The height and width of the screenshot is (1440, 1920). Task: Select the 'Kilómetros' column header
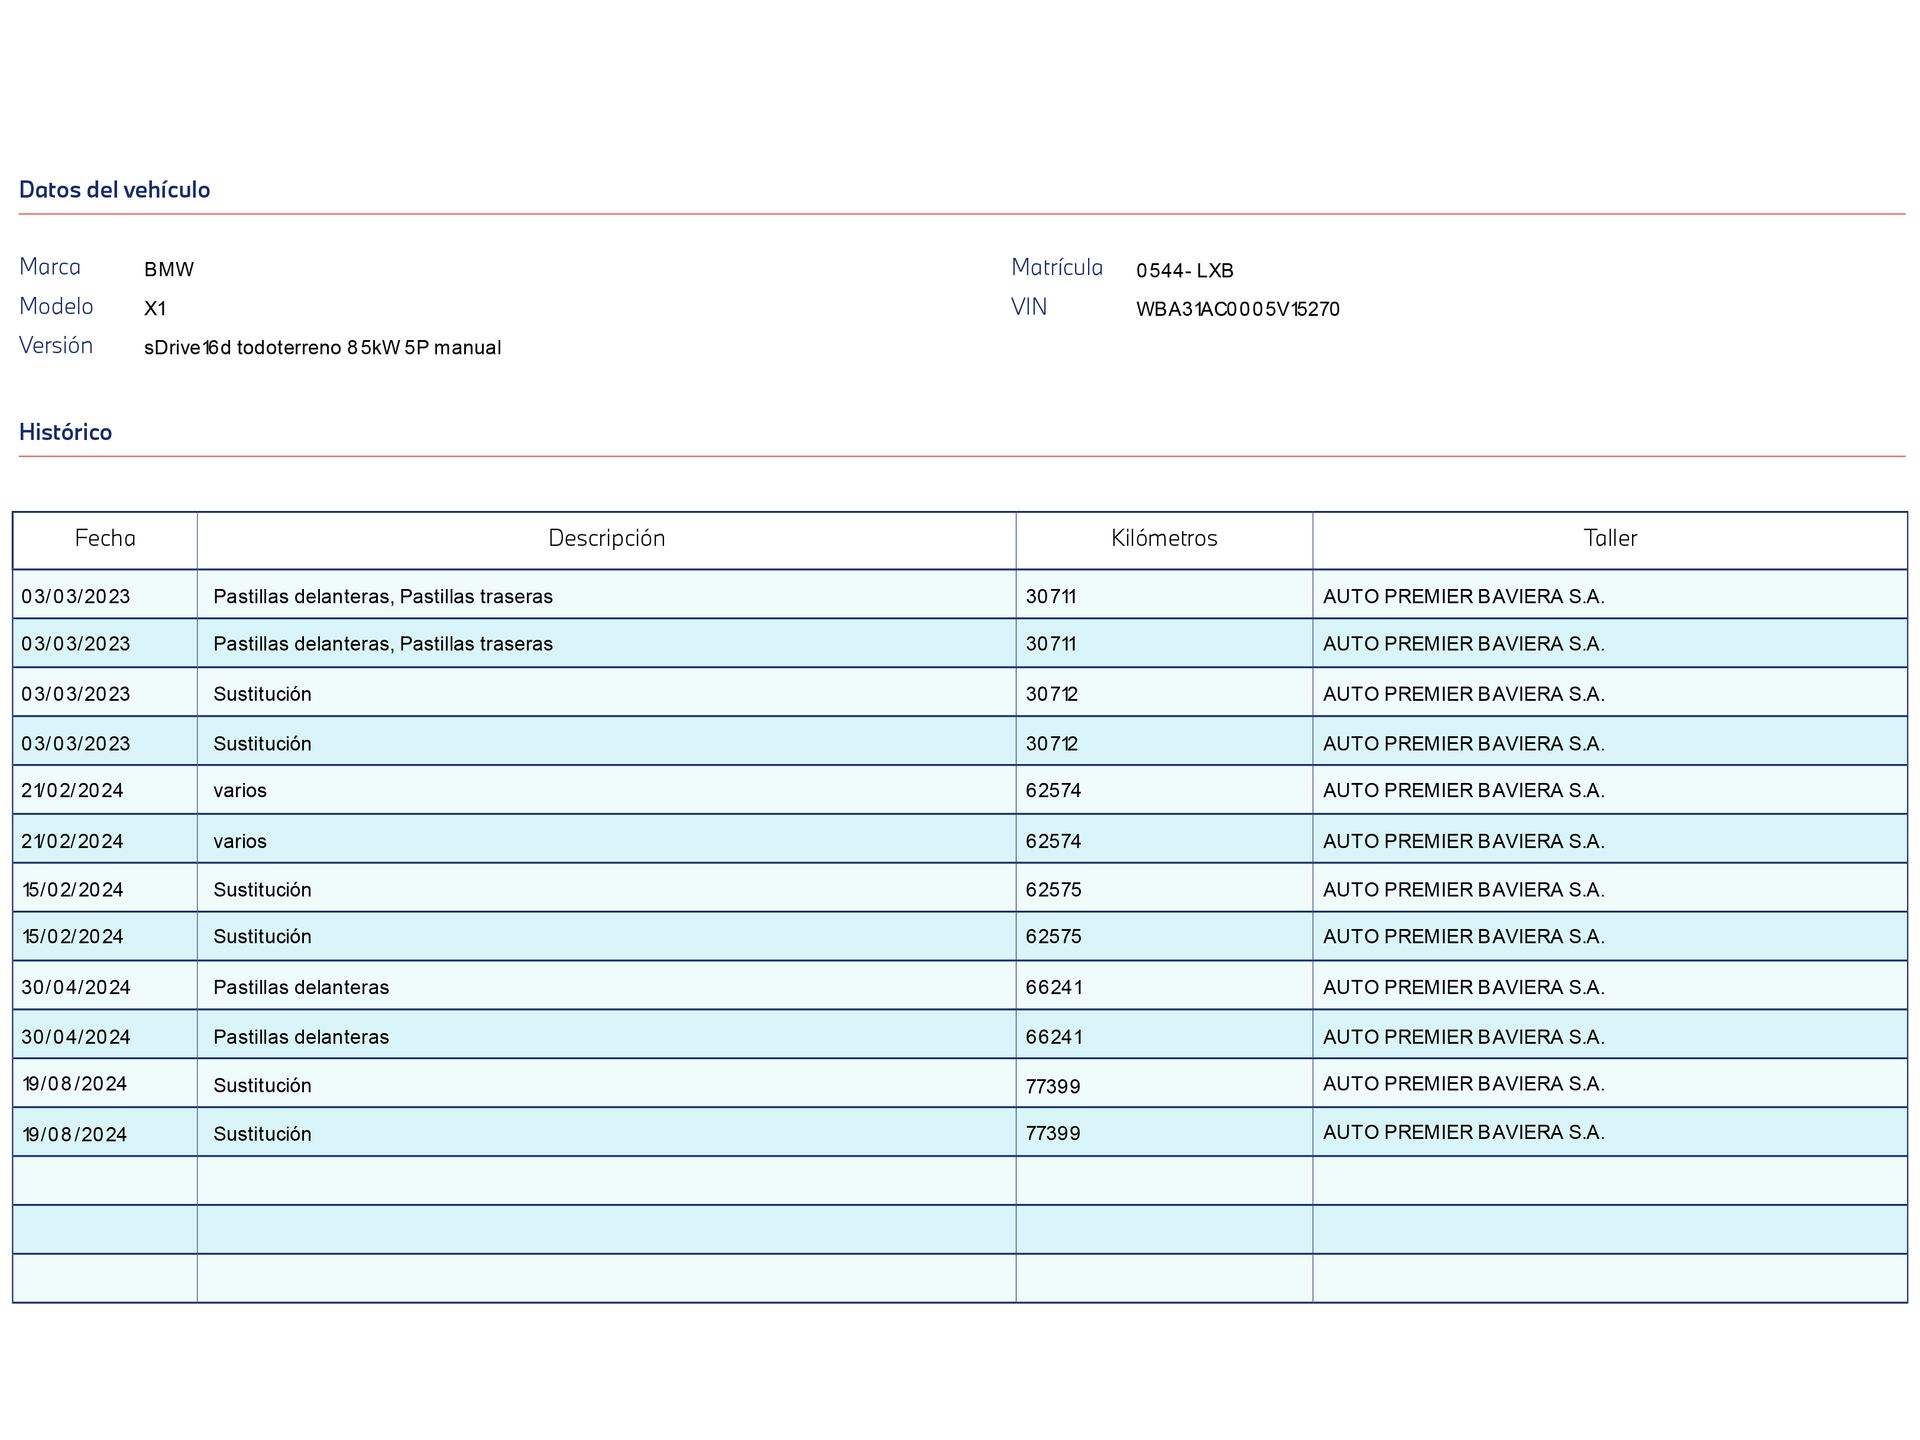pyautogui.click(x=1164, y=538)
